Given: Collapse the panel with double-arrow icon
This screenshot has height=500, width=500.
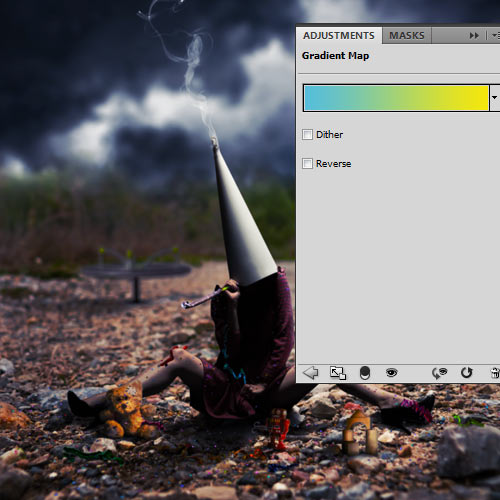Looking at the screenshot, I should (474, 35).
